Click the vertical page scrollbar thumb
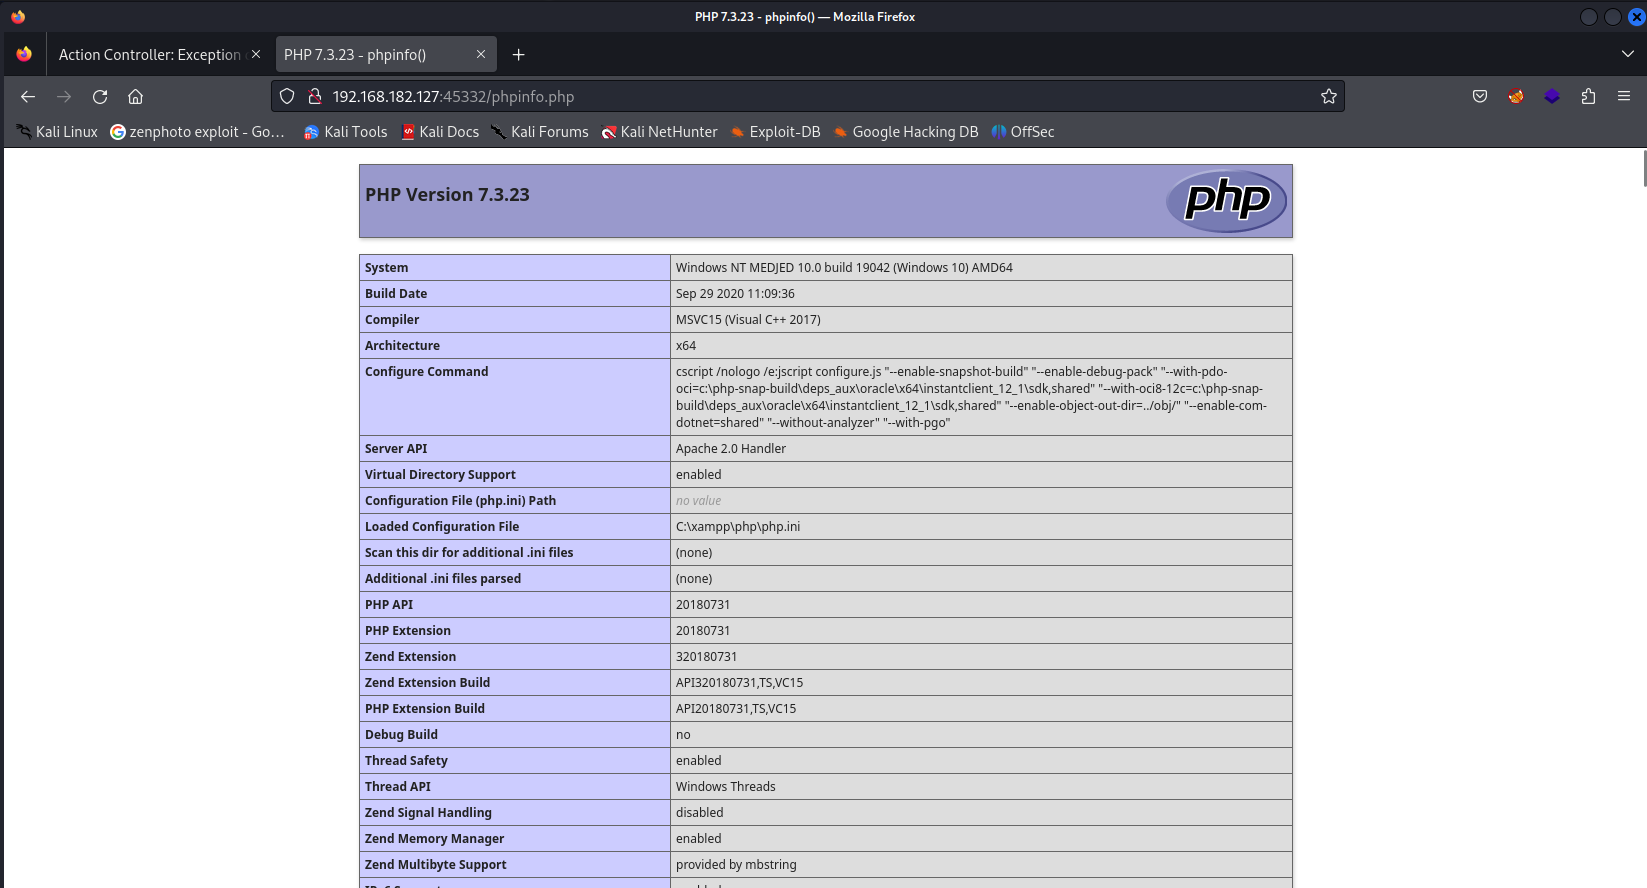The height and width of the screenshot is (888, 1647). click(x=1643, y=168)
